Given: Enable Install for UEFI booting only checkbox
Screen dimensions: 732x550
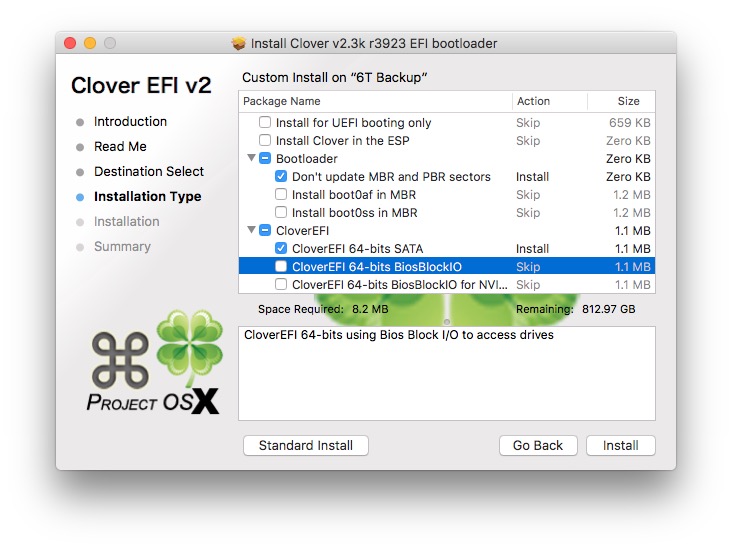Looking at the screenshot, I should (265, 122).
